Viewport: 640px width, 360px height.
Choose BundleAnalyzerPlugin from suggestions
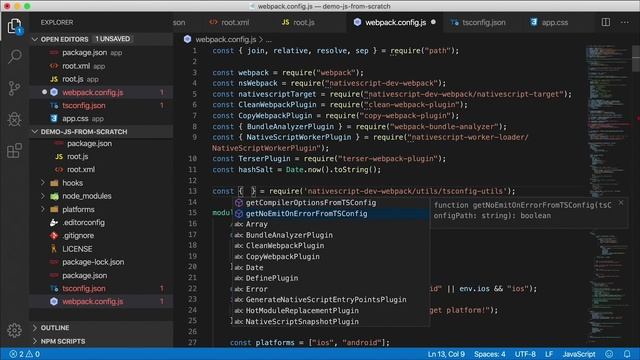(331, 235)
